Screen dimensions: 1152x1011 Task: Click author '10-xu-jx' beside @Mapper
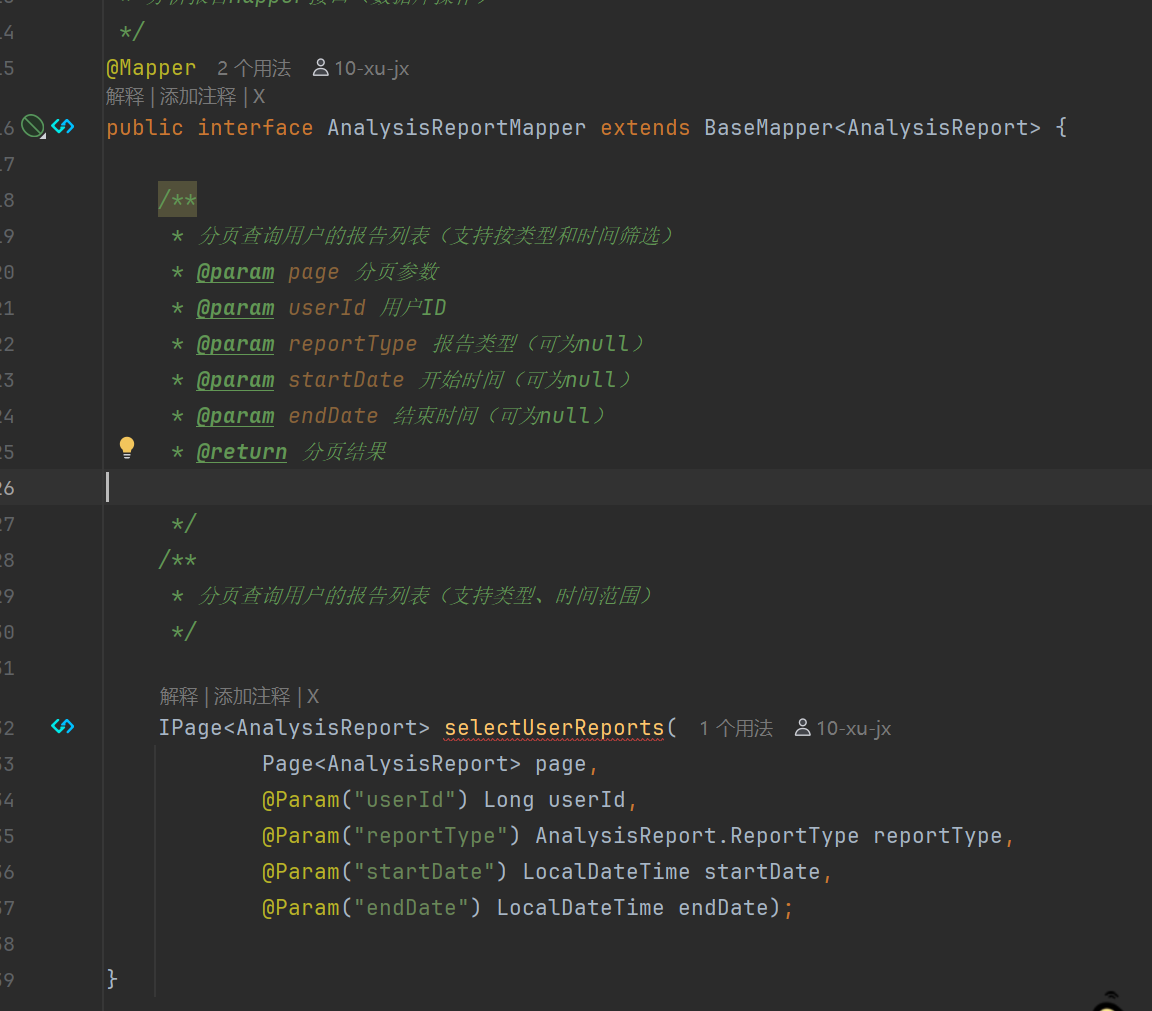[372, 68]
